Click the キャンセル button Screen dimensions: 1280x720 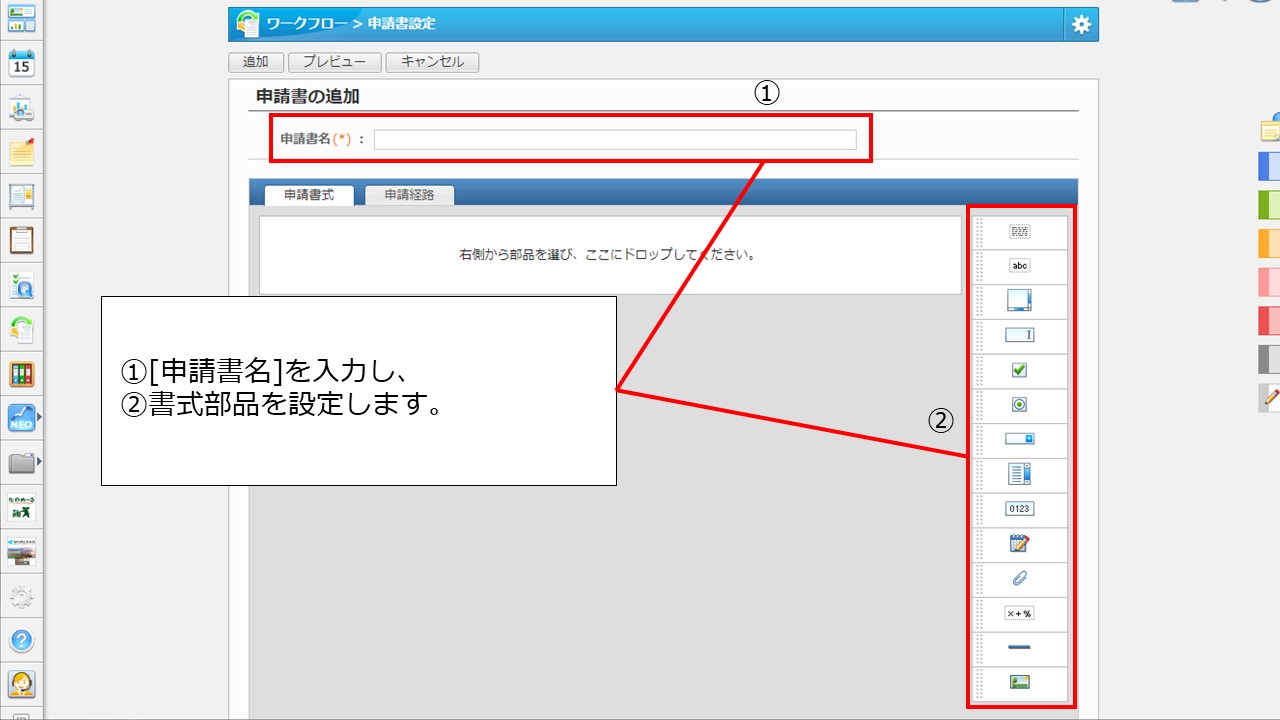(432, 62)
